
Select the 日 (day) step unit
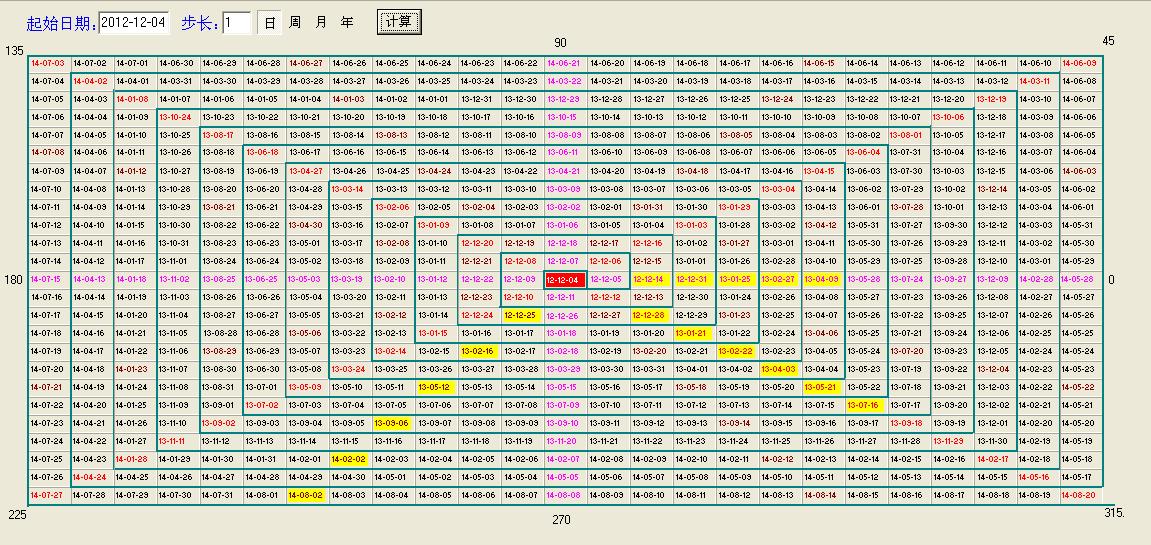click(270, 22)
